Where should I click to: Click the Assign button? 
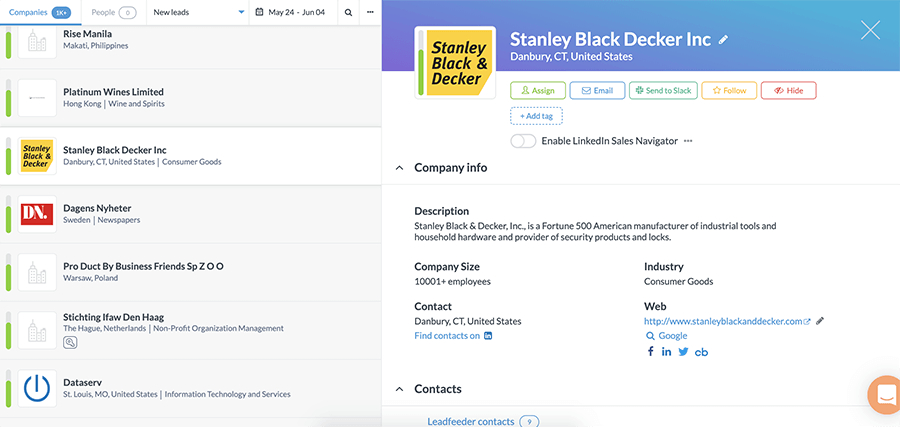[x=538, y=91]
